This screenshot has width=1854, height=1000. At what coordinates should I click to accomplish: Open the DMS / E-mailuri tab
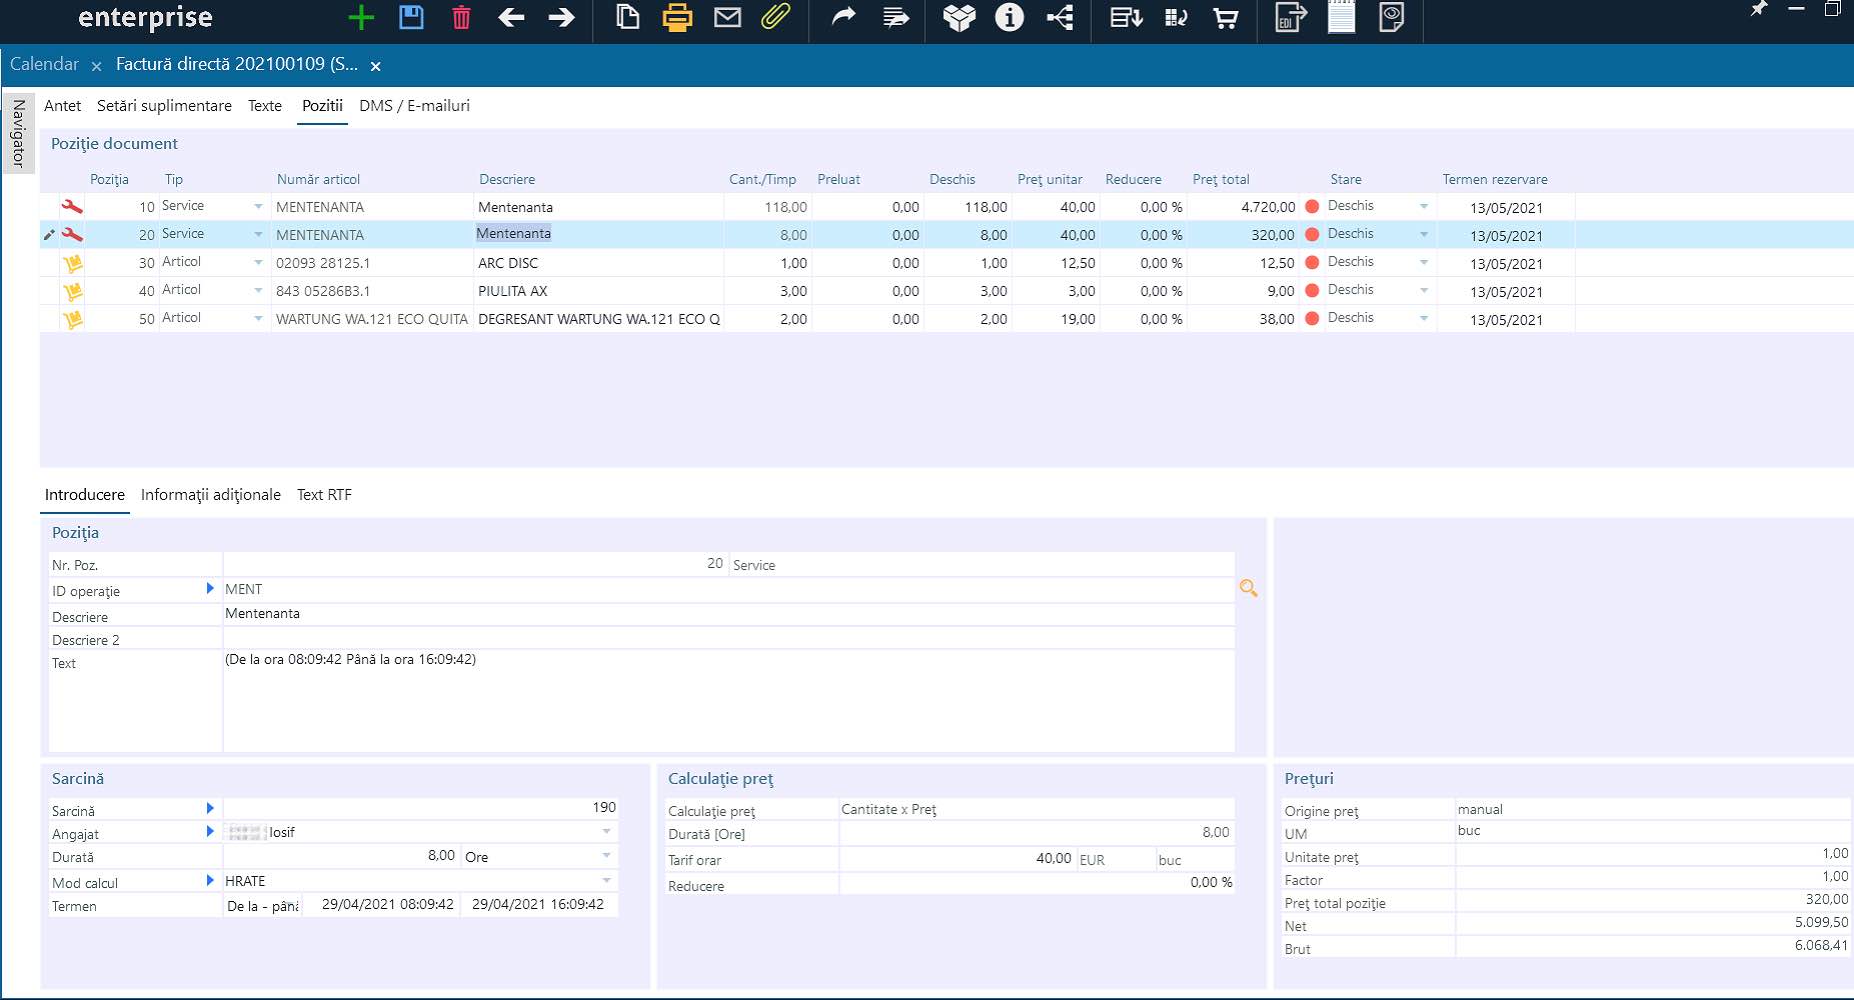click(x=414, y=106)
